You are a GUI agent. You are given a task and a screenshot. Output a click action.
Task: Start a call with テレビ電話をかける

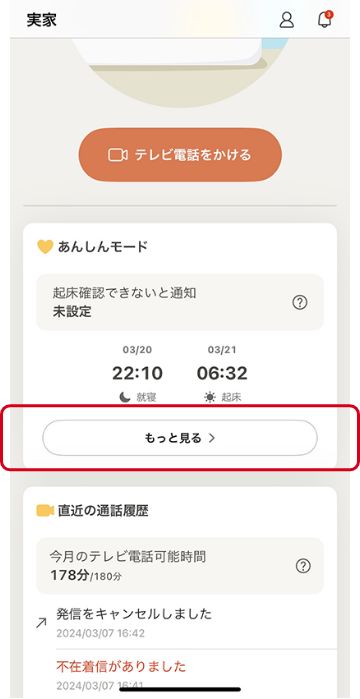[x=180, y=155]
